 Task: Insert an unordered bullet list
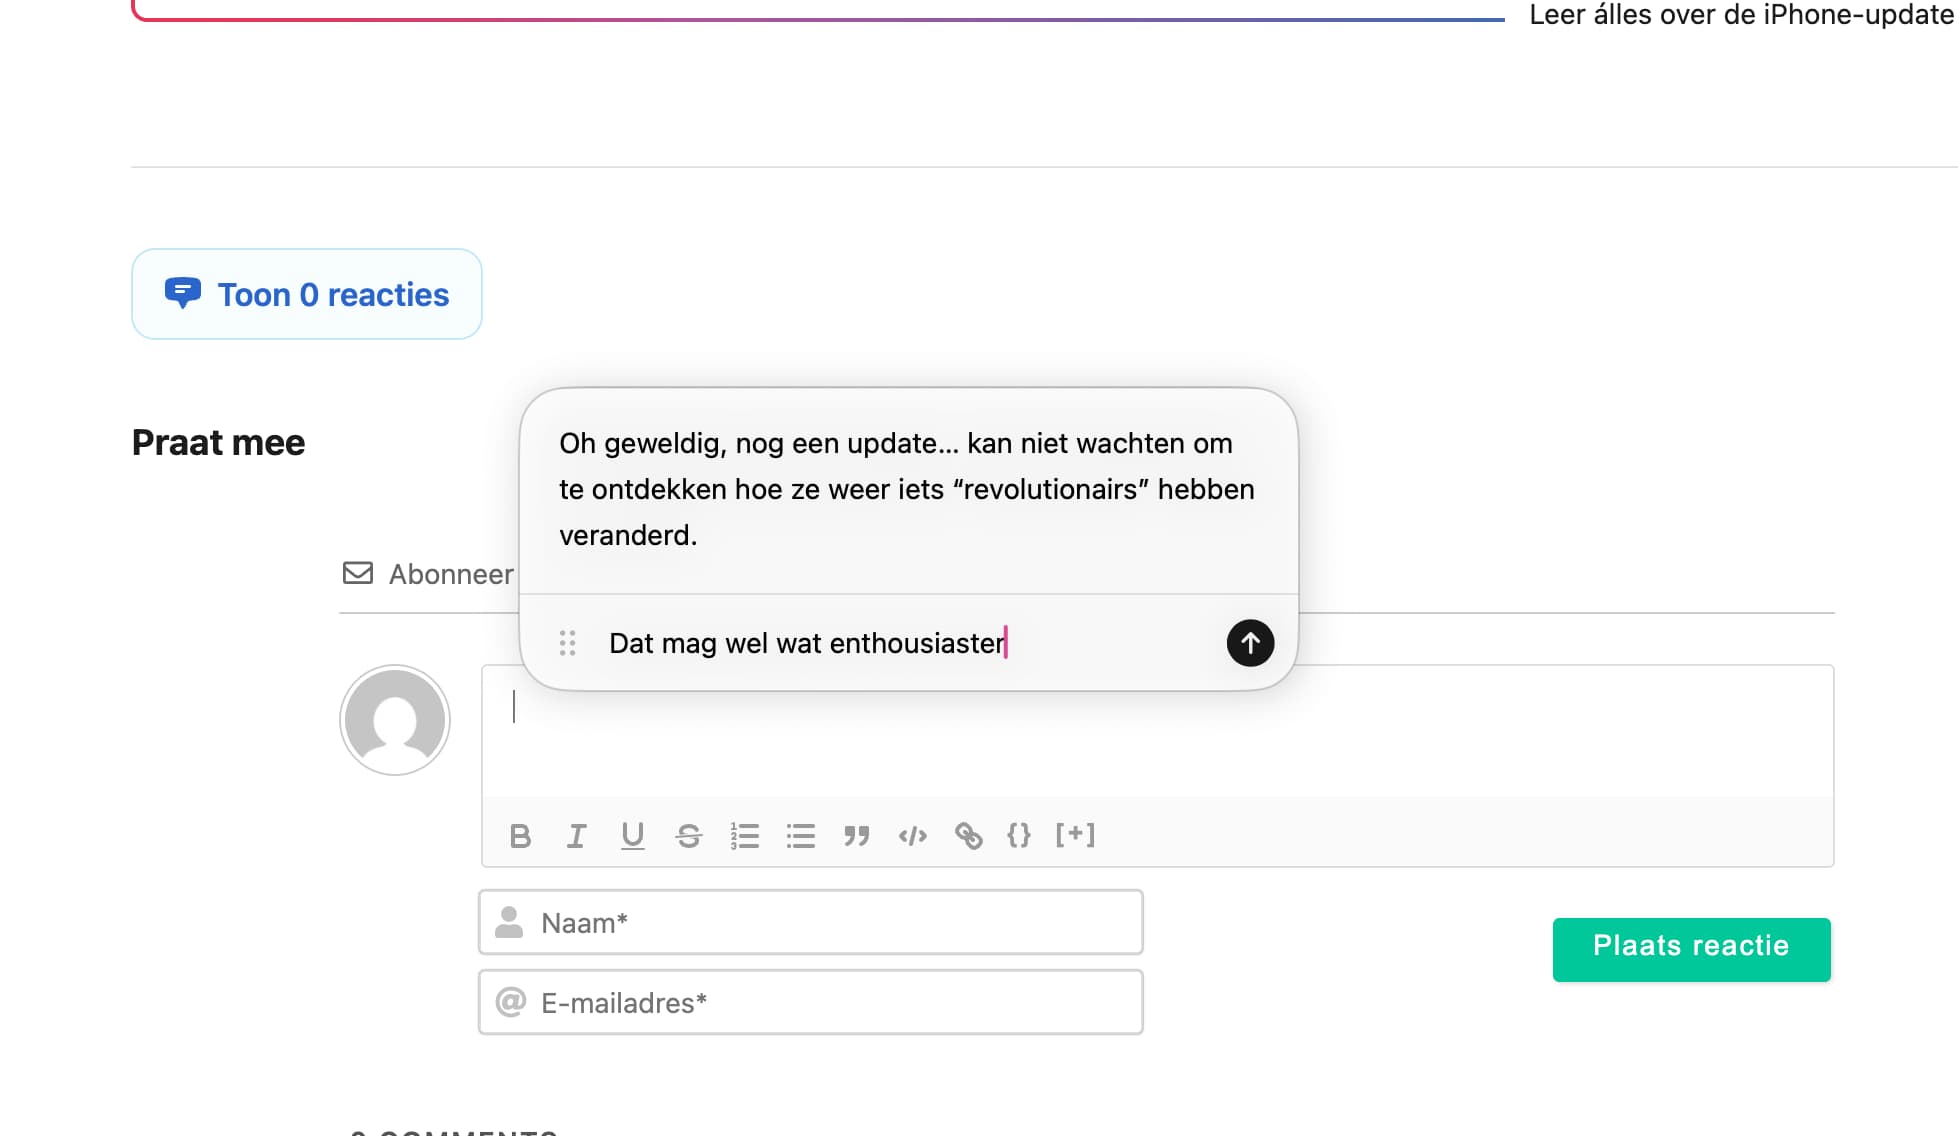(x=800, y=836)
